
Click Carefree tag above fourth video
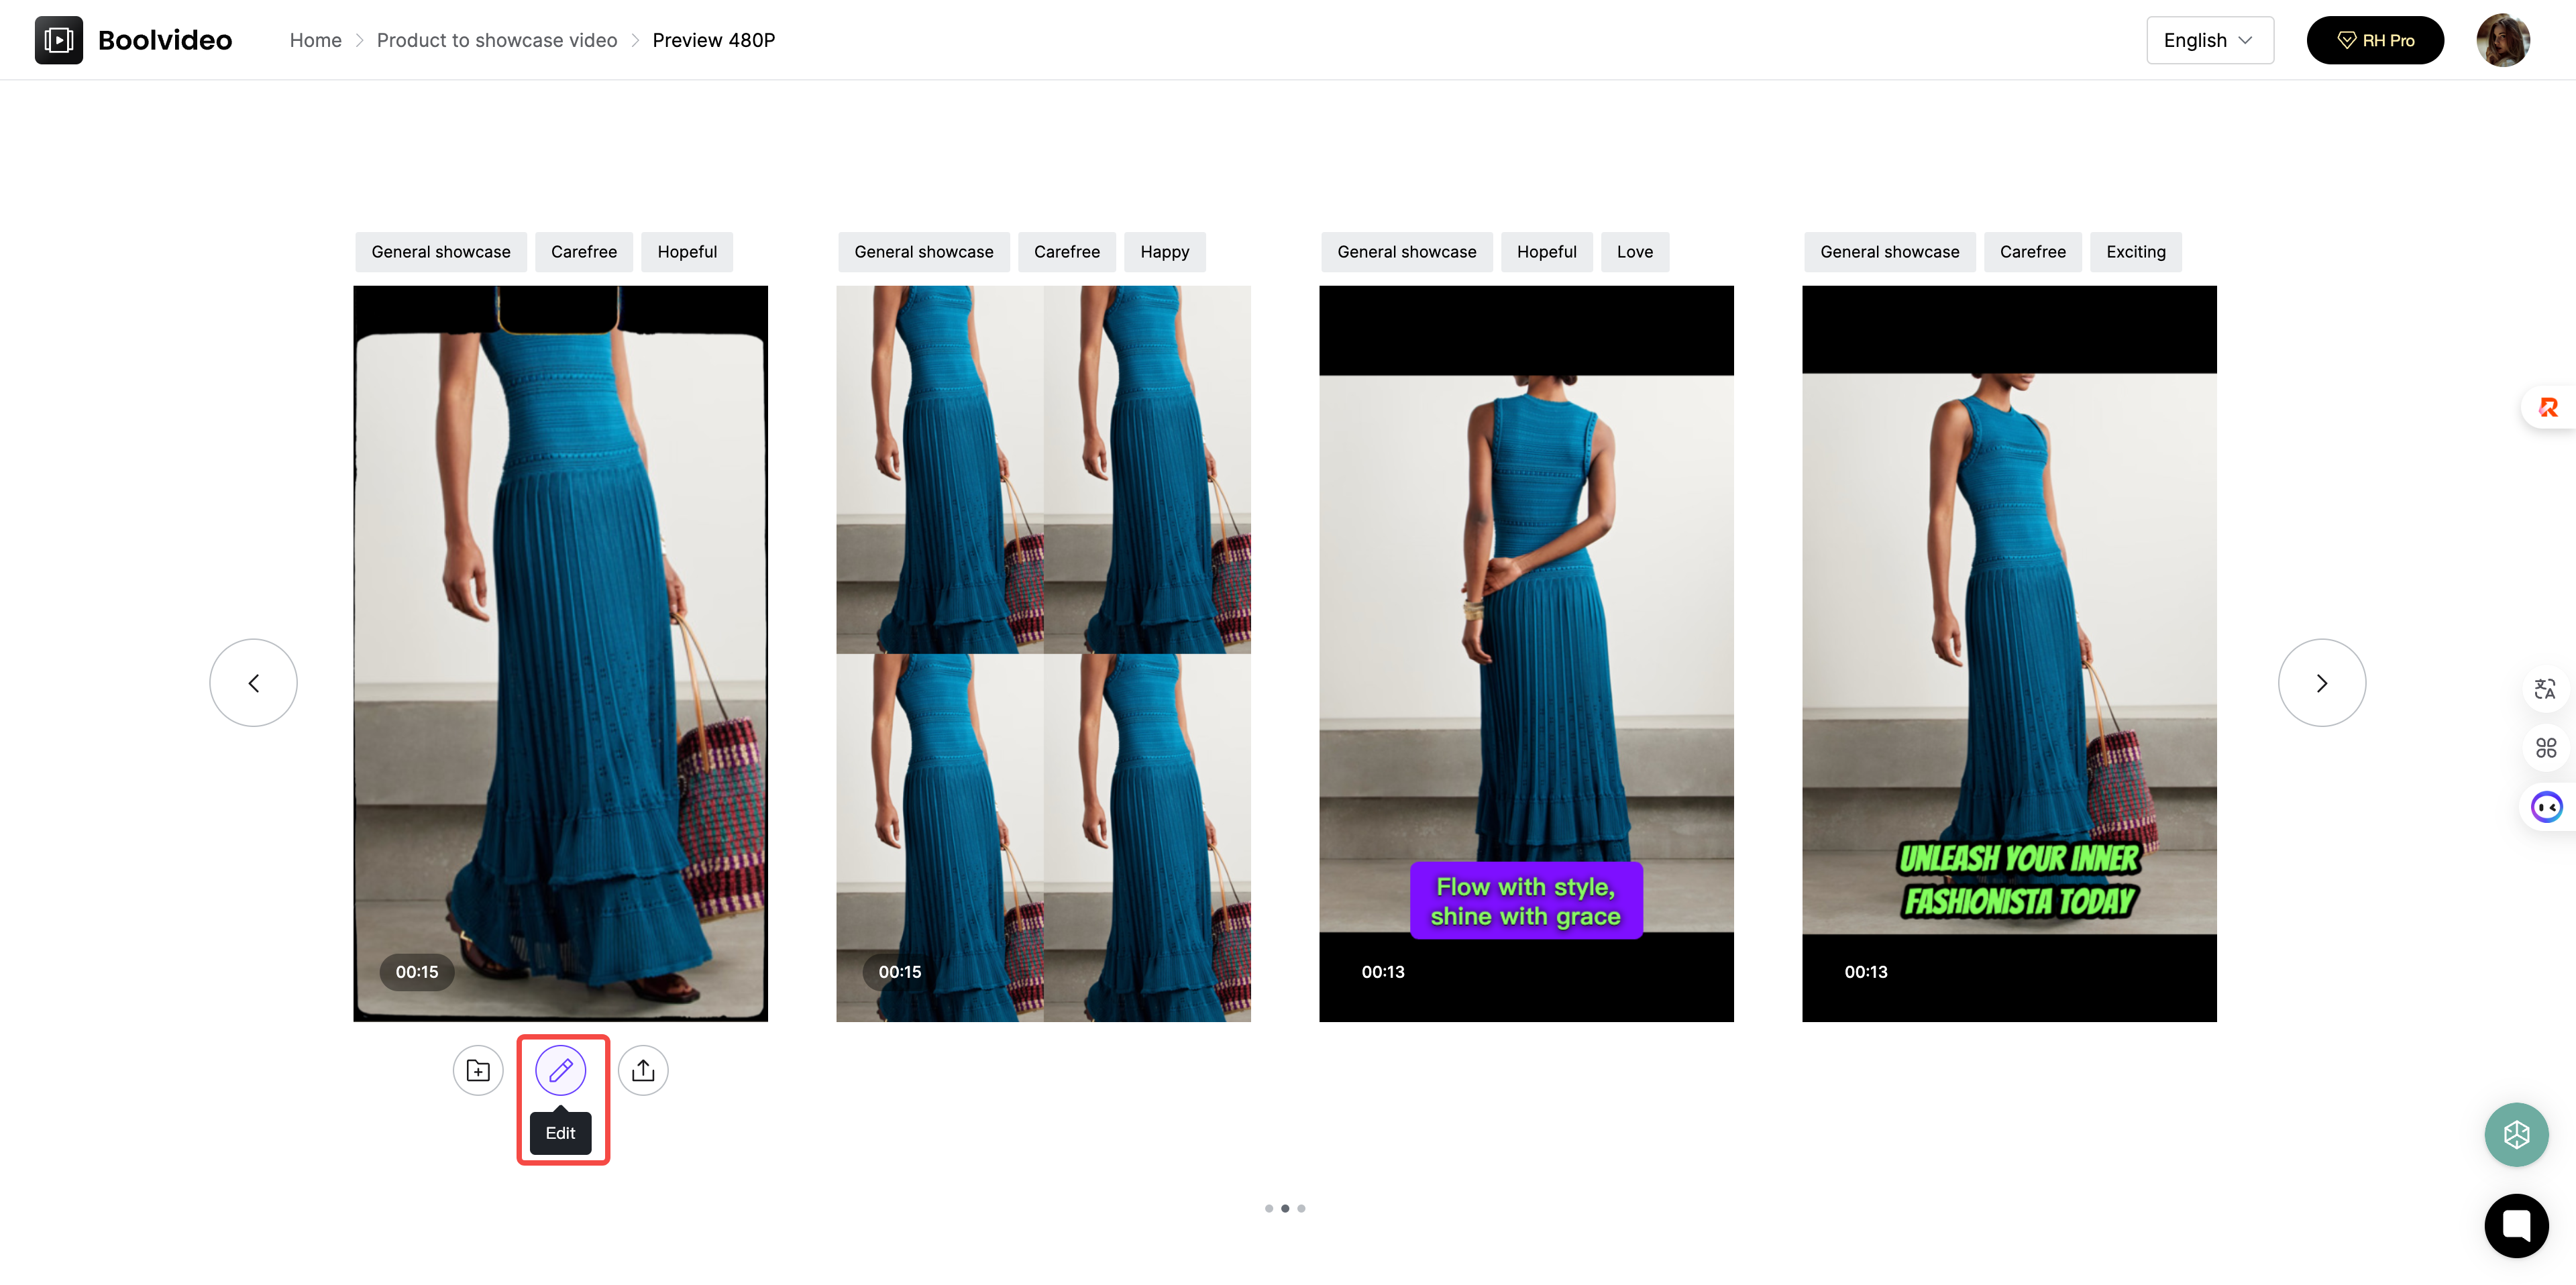tap(2033, 252)
